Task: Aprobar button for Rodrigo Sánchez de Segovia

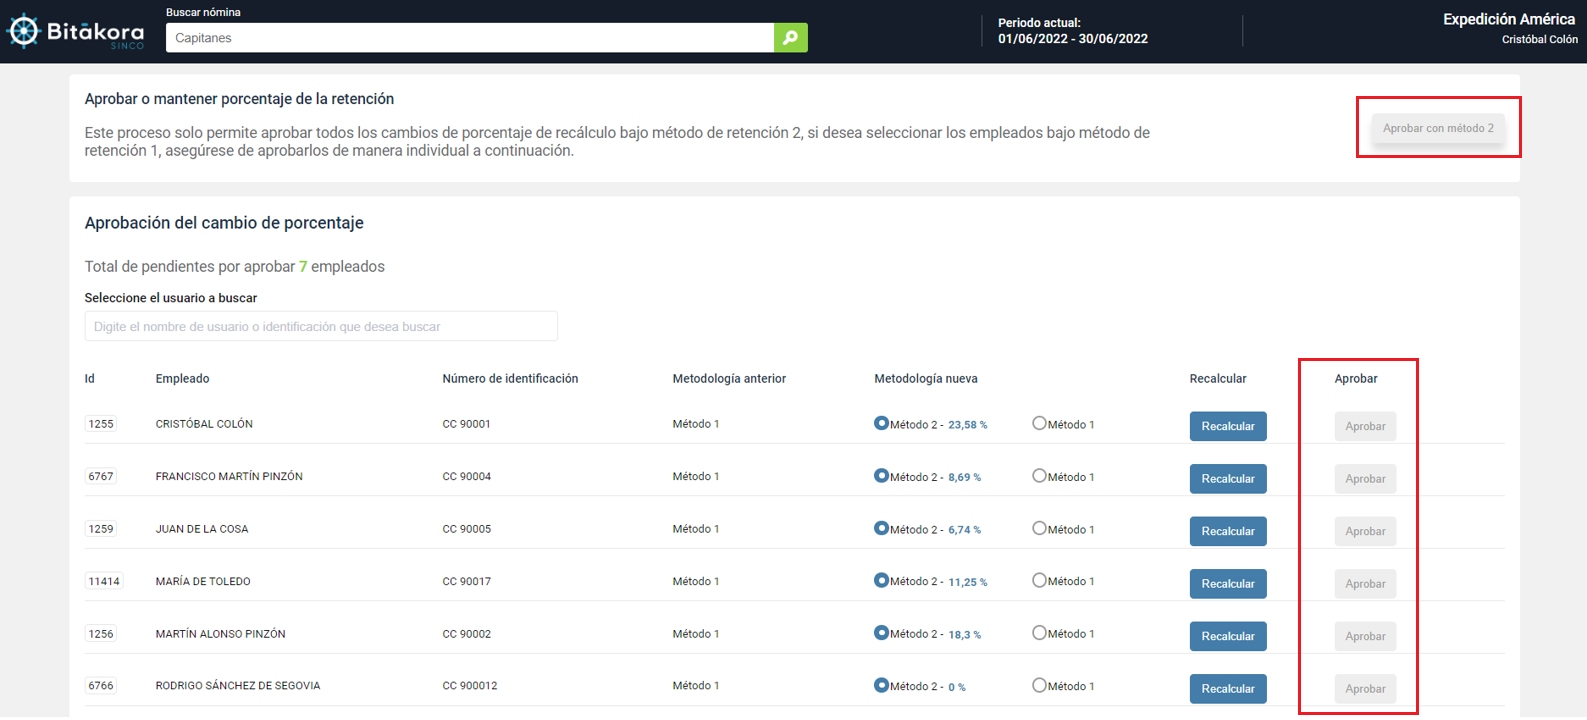Action: click(x=1365, y=689)
